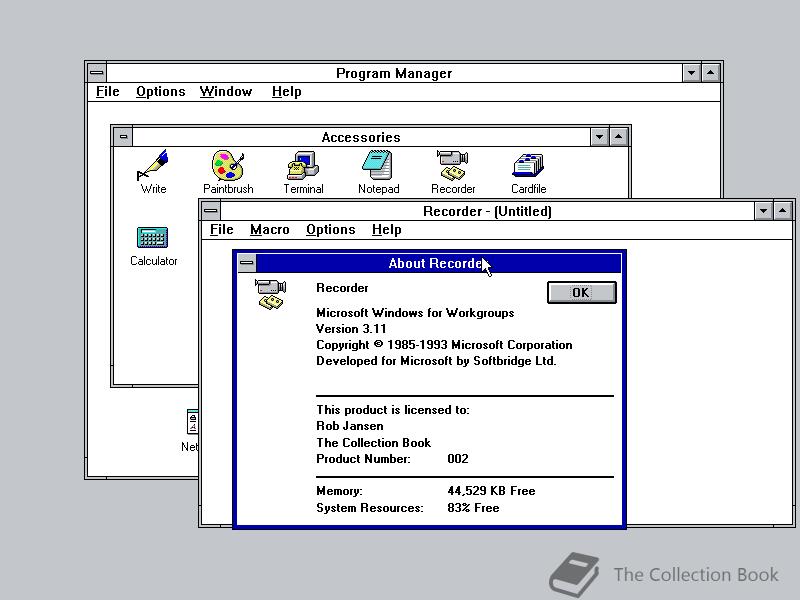Viewport: 800px width, 600px height.
Task: Open the About Recorder control-menu box
Action: click(247, 263)
